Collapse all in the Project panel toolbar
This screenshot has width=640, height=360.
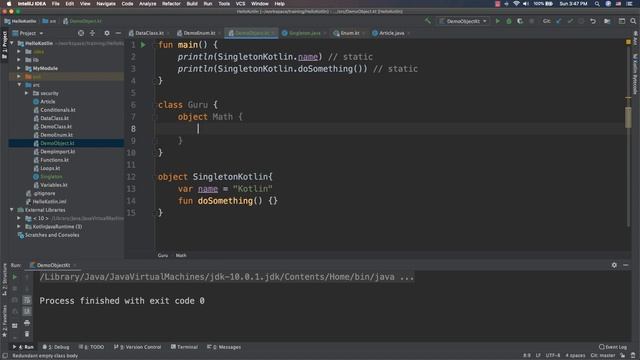pyautogui.click(x=93, y=33)
